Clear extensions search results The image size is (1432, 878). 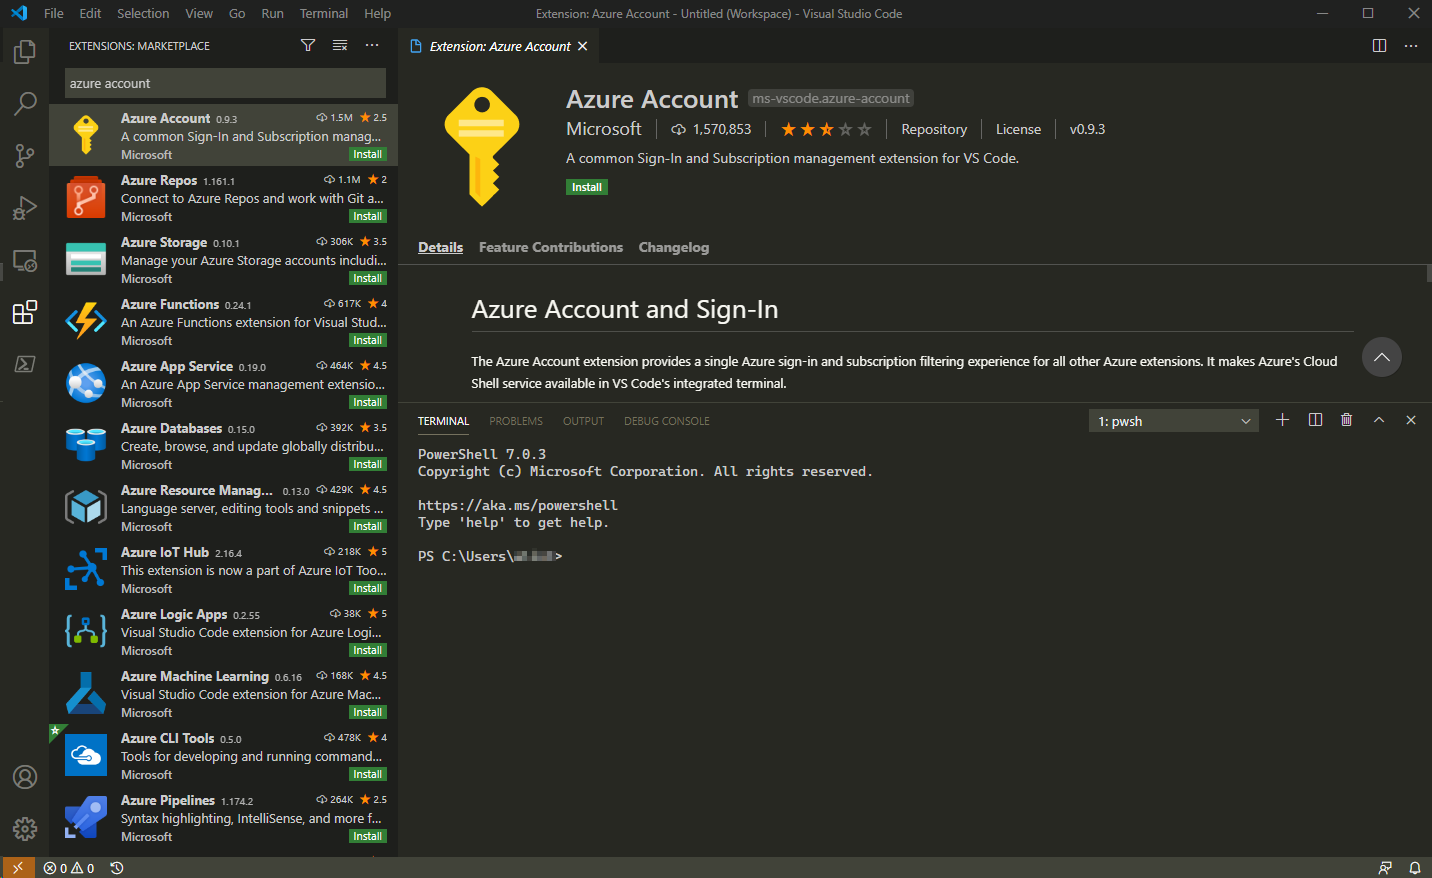tap(340, 45)
